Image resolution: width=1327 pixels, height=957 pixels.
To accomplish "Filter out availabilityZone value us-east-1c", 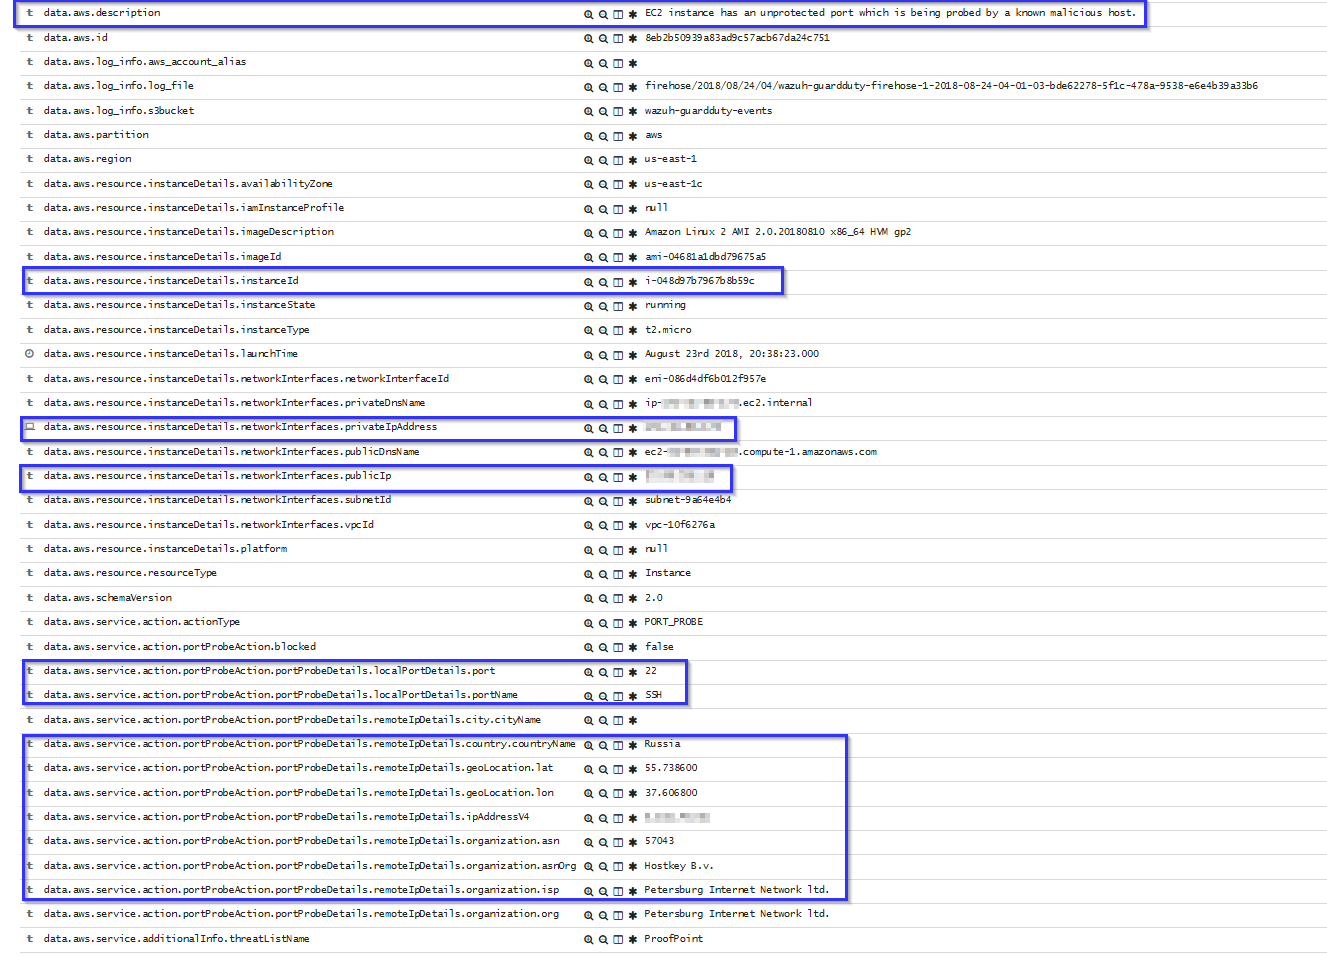I will [x=603, y=185].
